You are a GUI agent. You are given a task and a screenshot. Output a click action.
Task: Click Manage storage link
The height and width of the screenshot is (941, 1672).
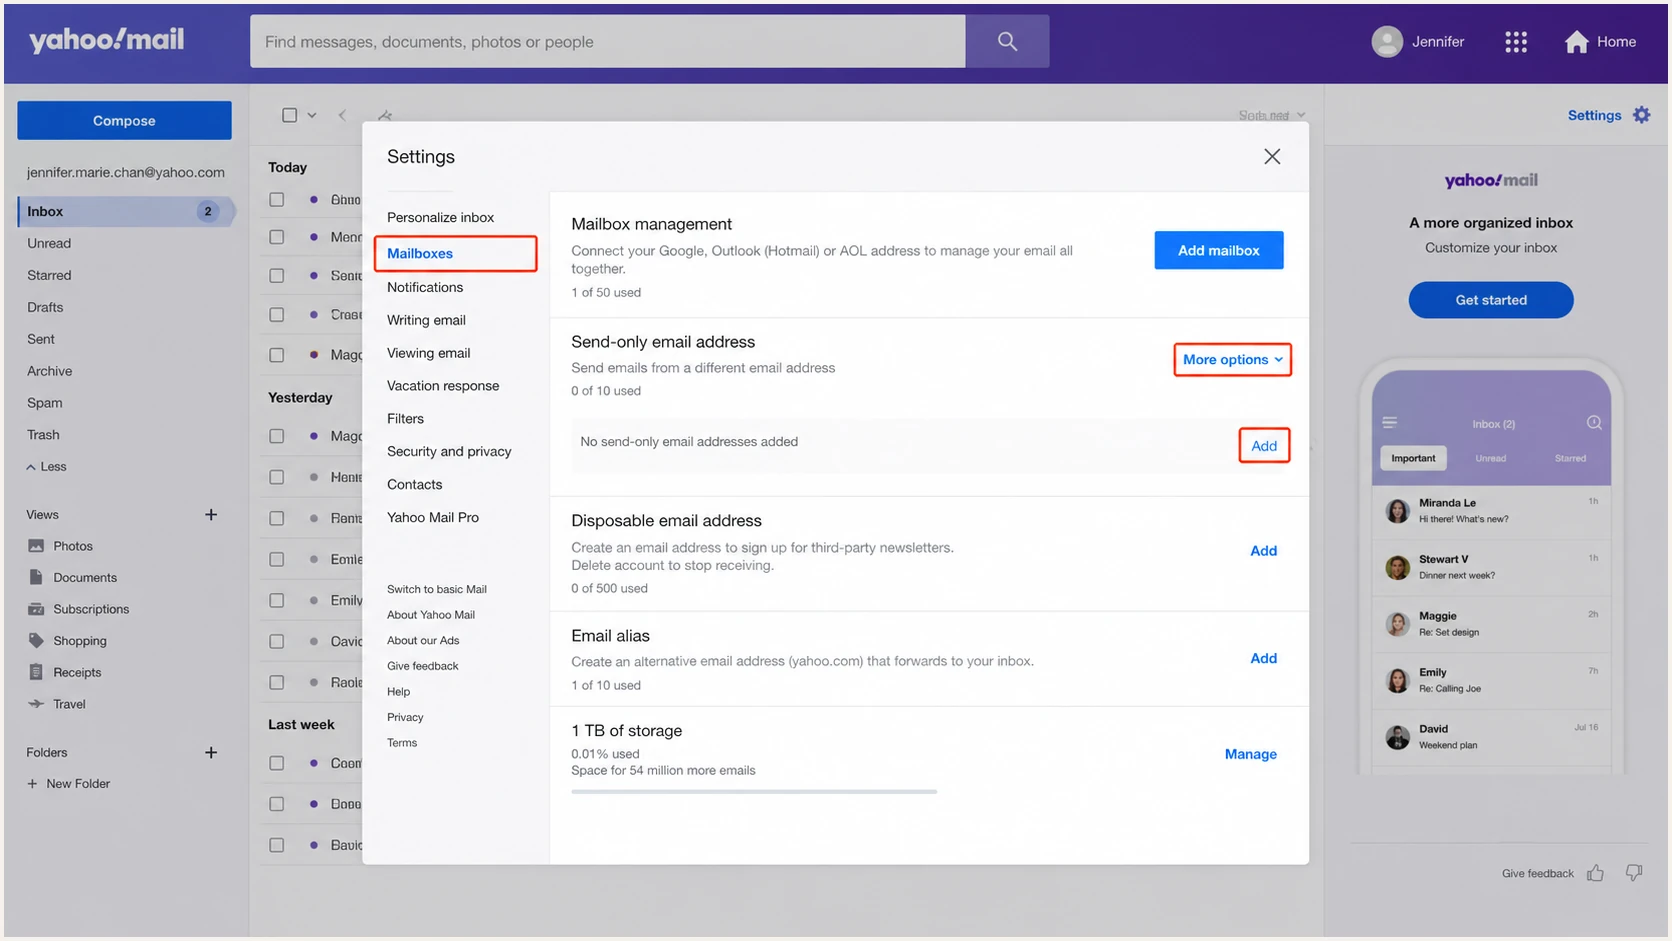pos(1250,754)
